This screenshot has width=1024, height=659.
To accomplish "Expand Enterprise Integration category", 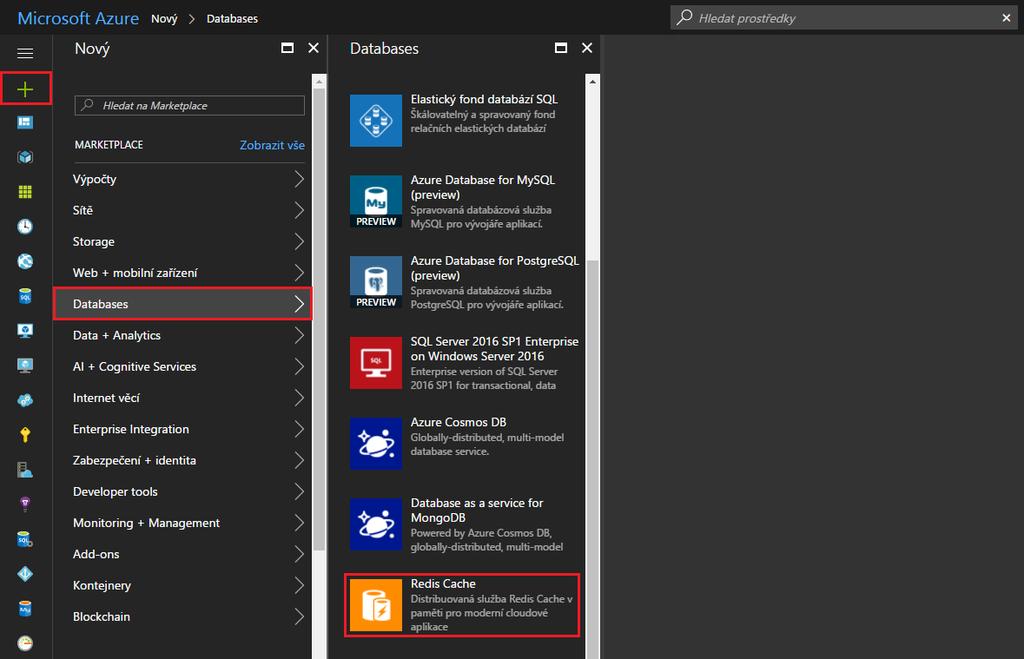I will coord(183,429).
